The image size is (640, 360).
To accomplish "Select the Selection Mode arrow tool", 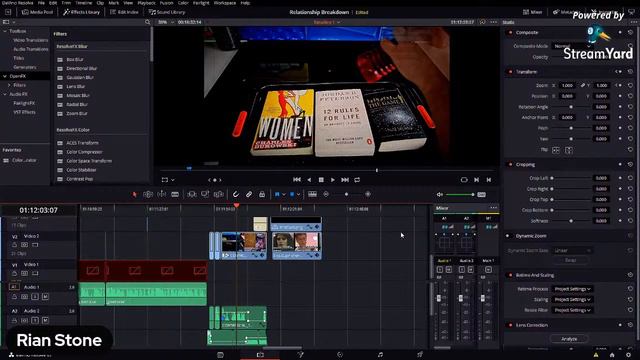I will coord(134,195).
